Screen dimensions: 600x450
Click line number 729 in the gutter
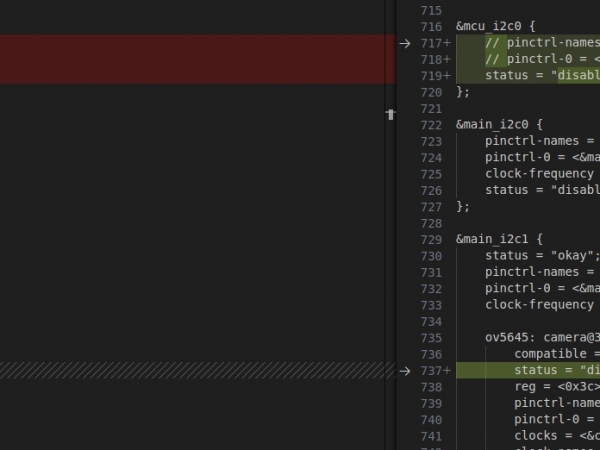point(431,240)
